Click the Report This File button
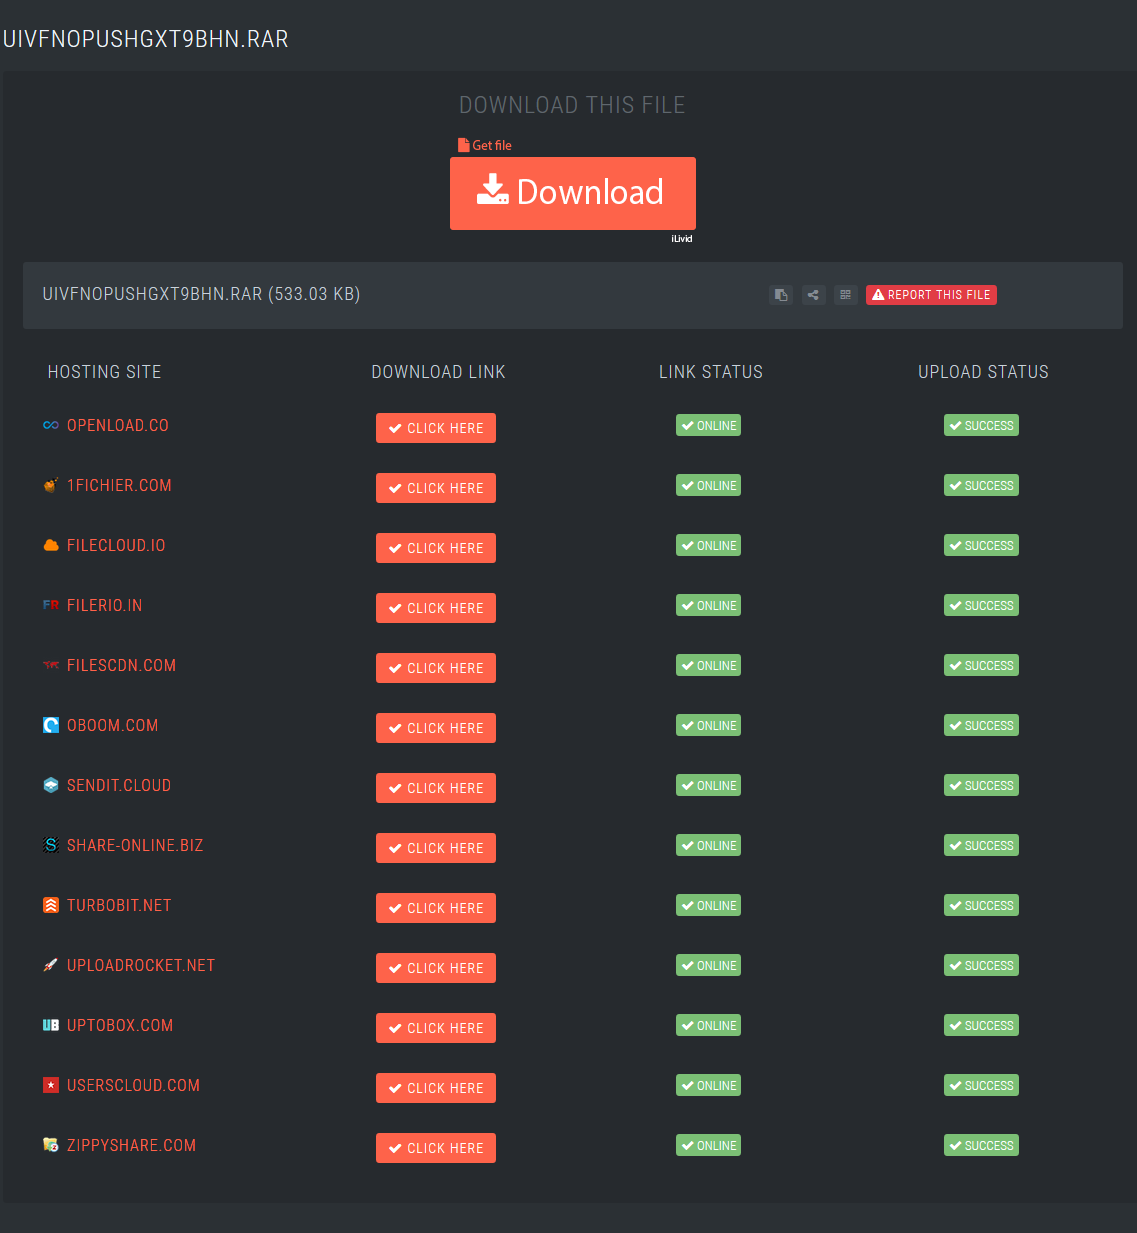This screenshot has height=1233, width=1137. pos(931,295)
